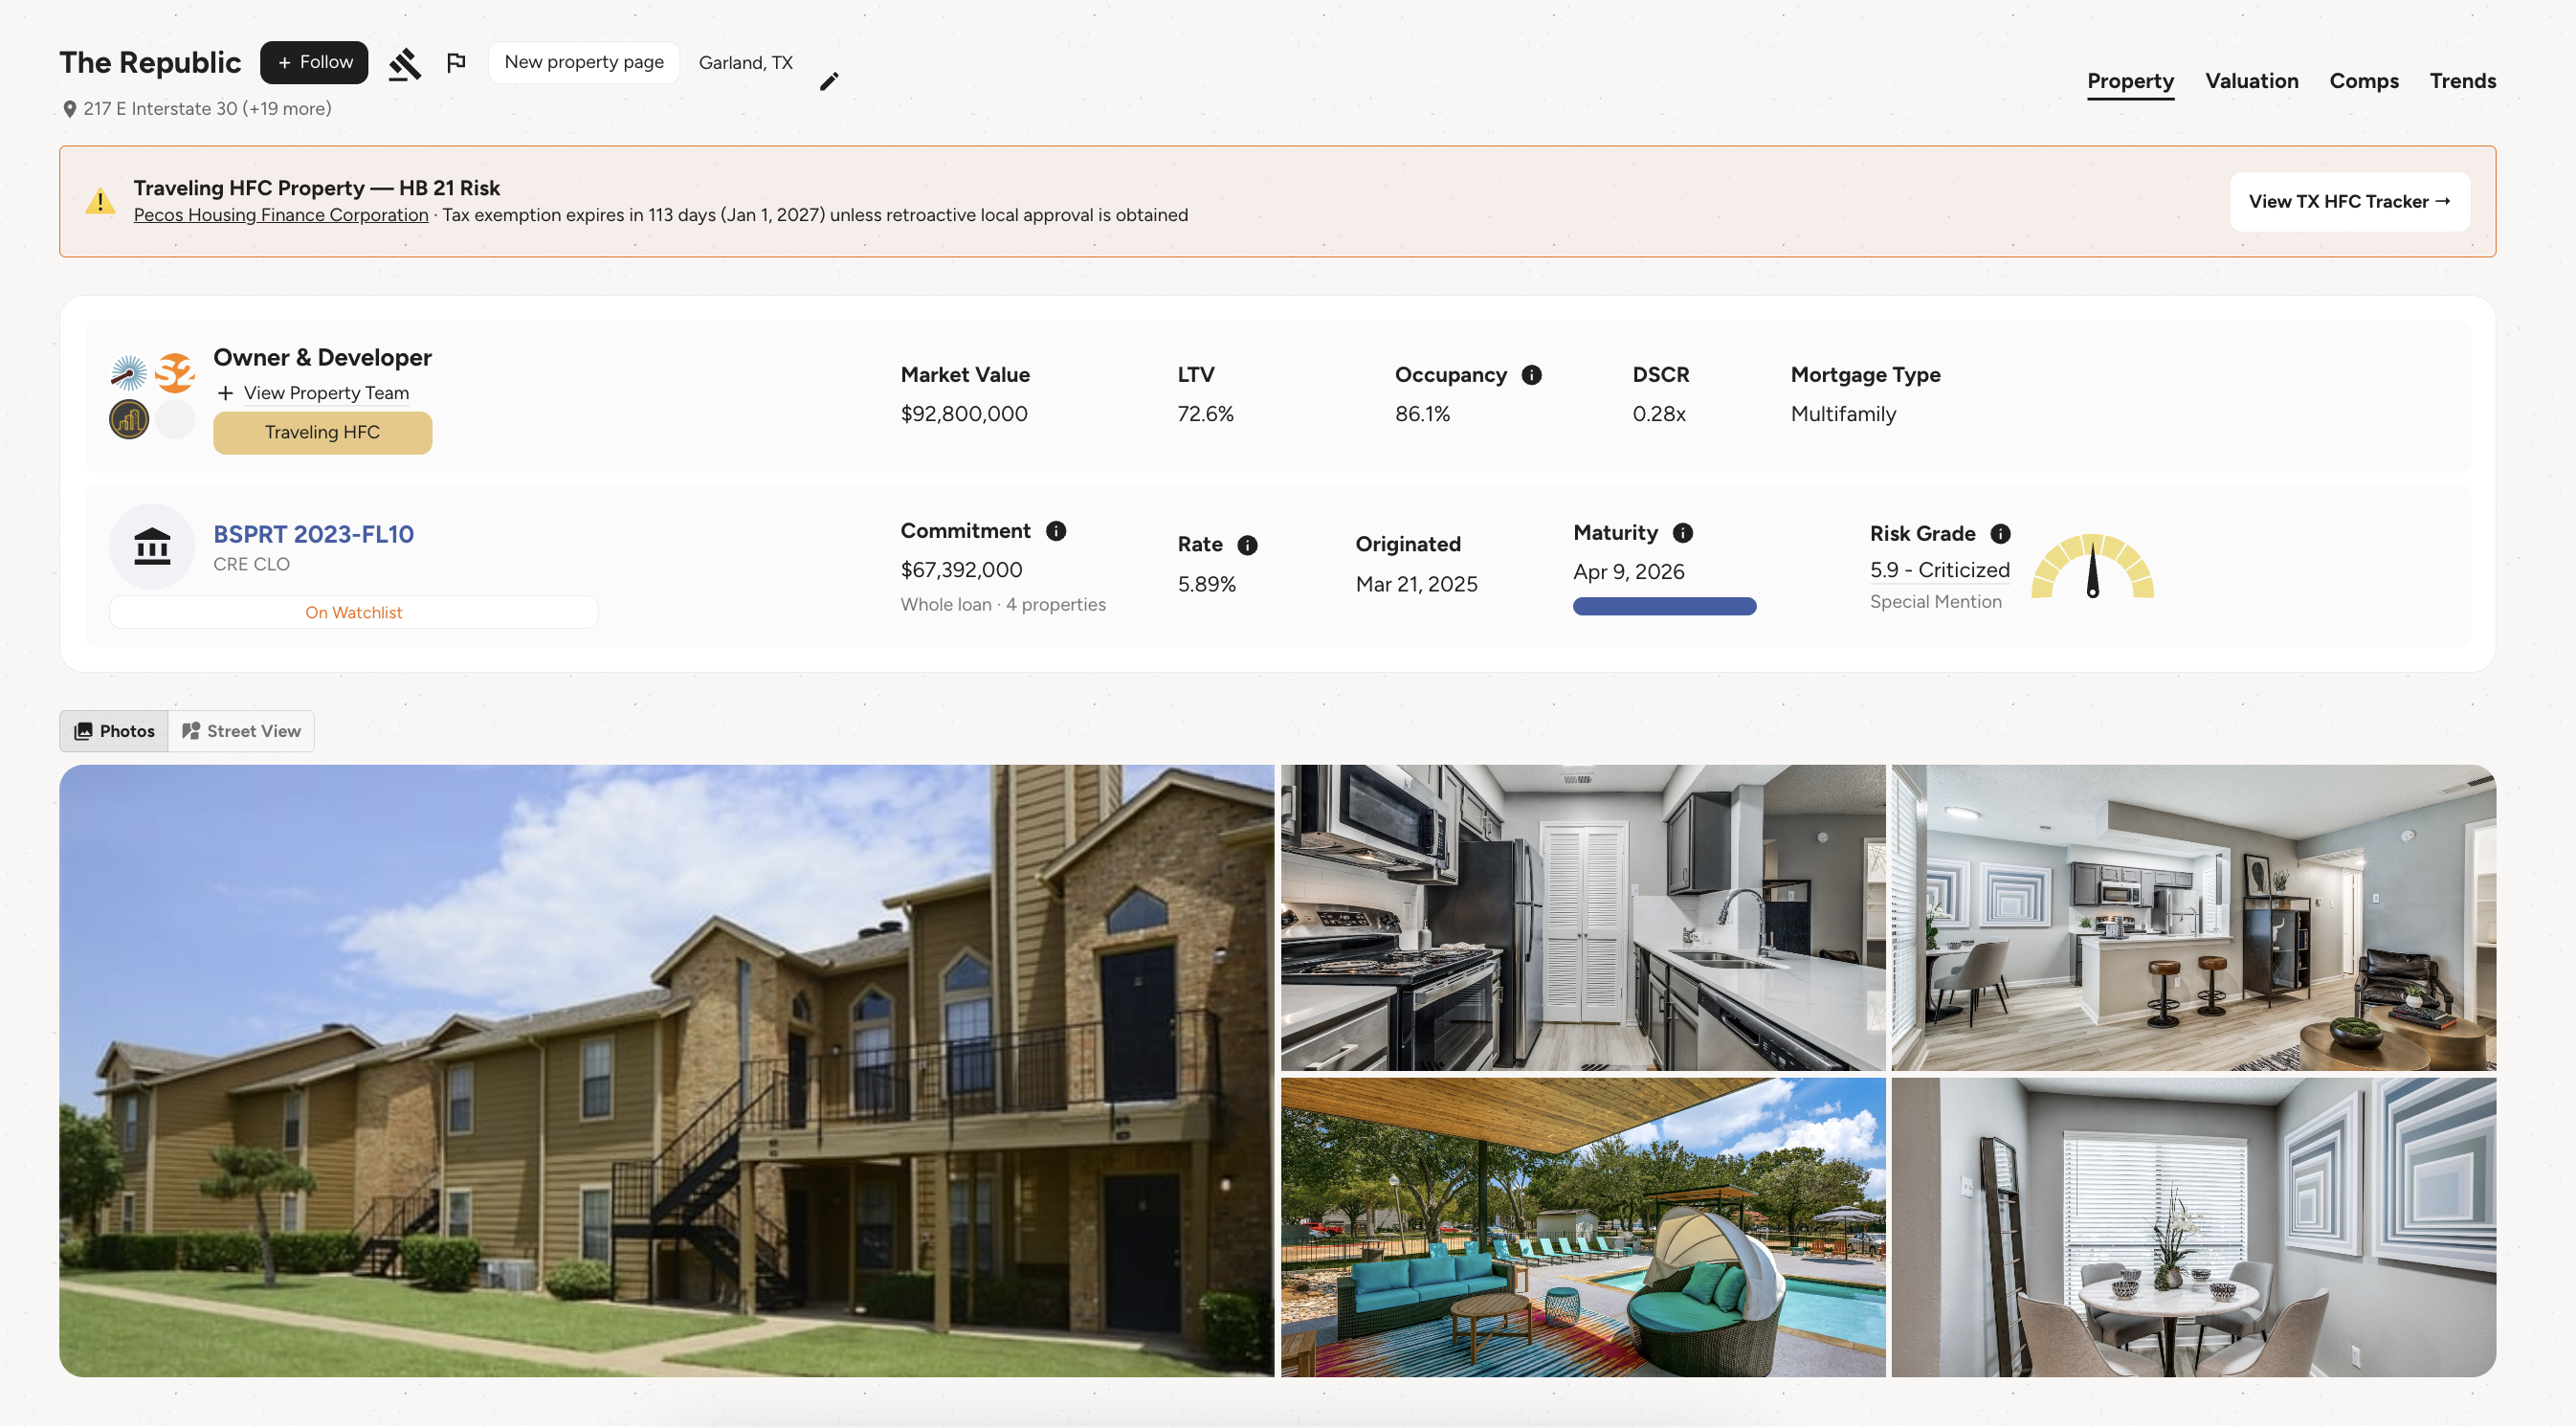Click the Commitment amount $67,392,000

(x=961, y=570)
